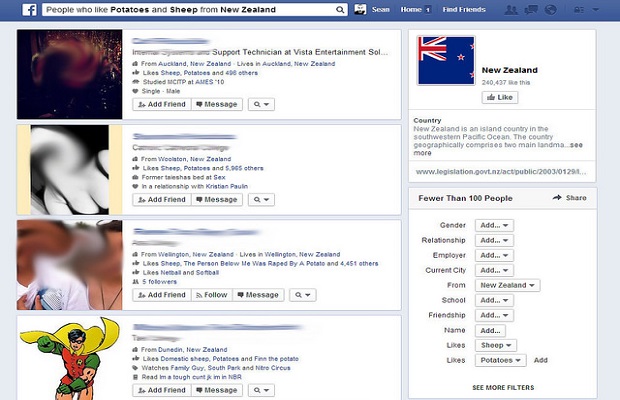Open the Employer filter Add dropdown

(x=494, y=255)
